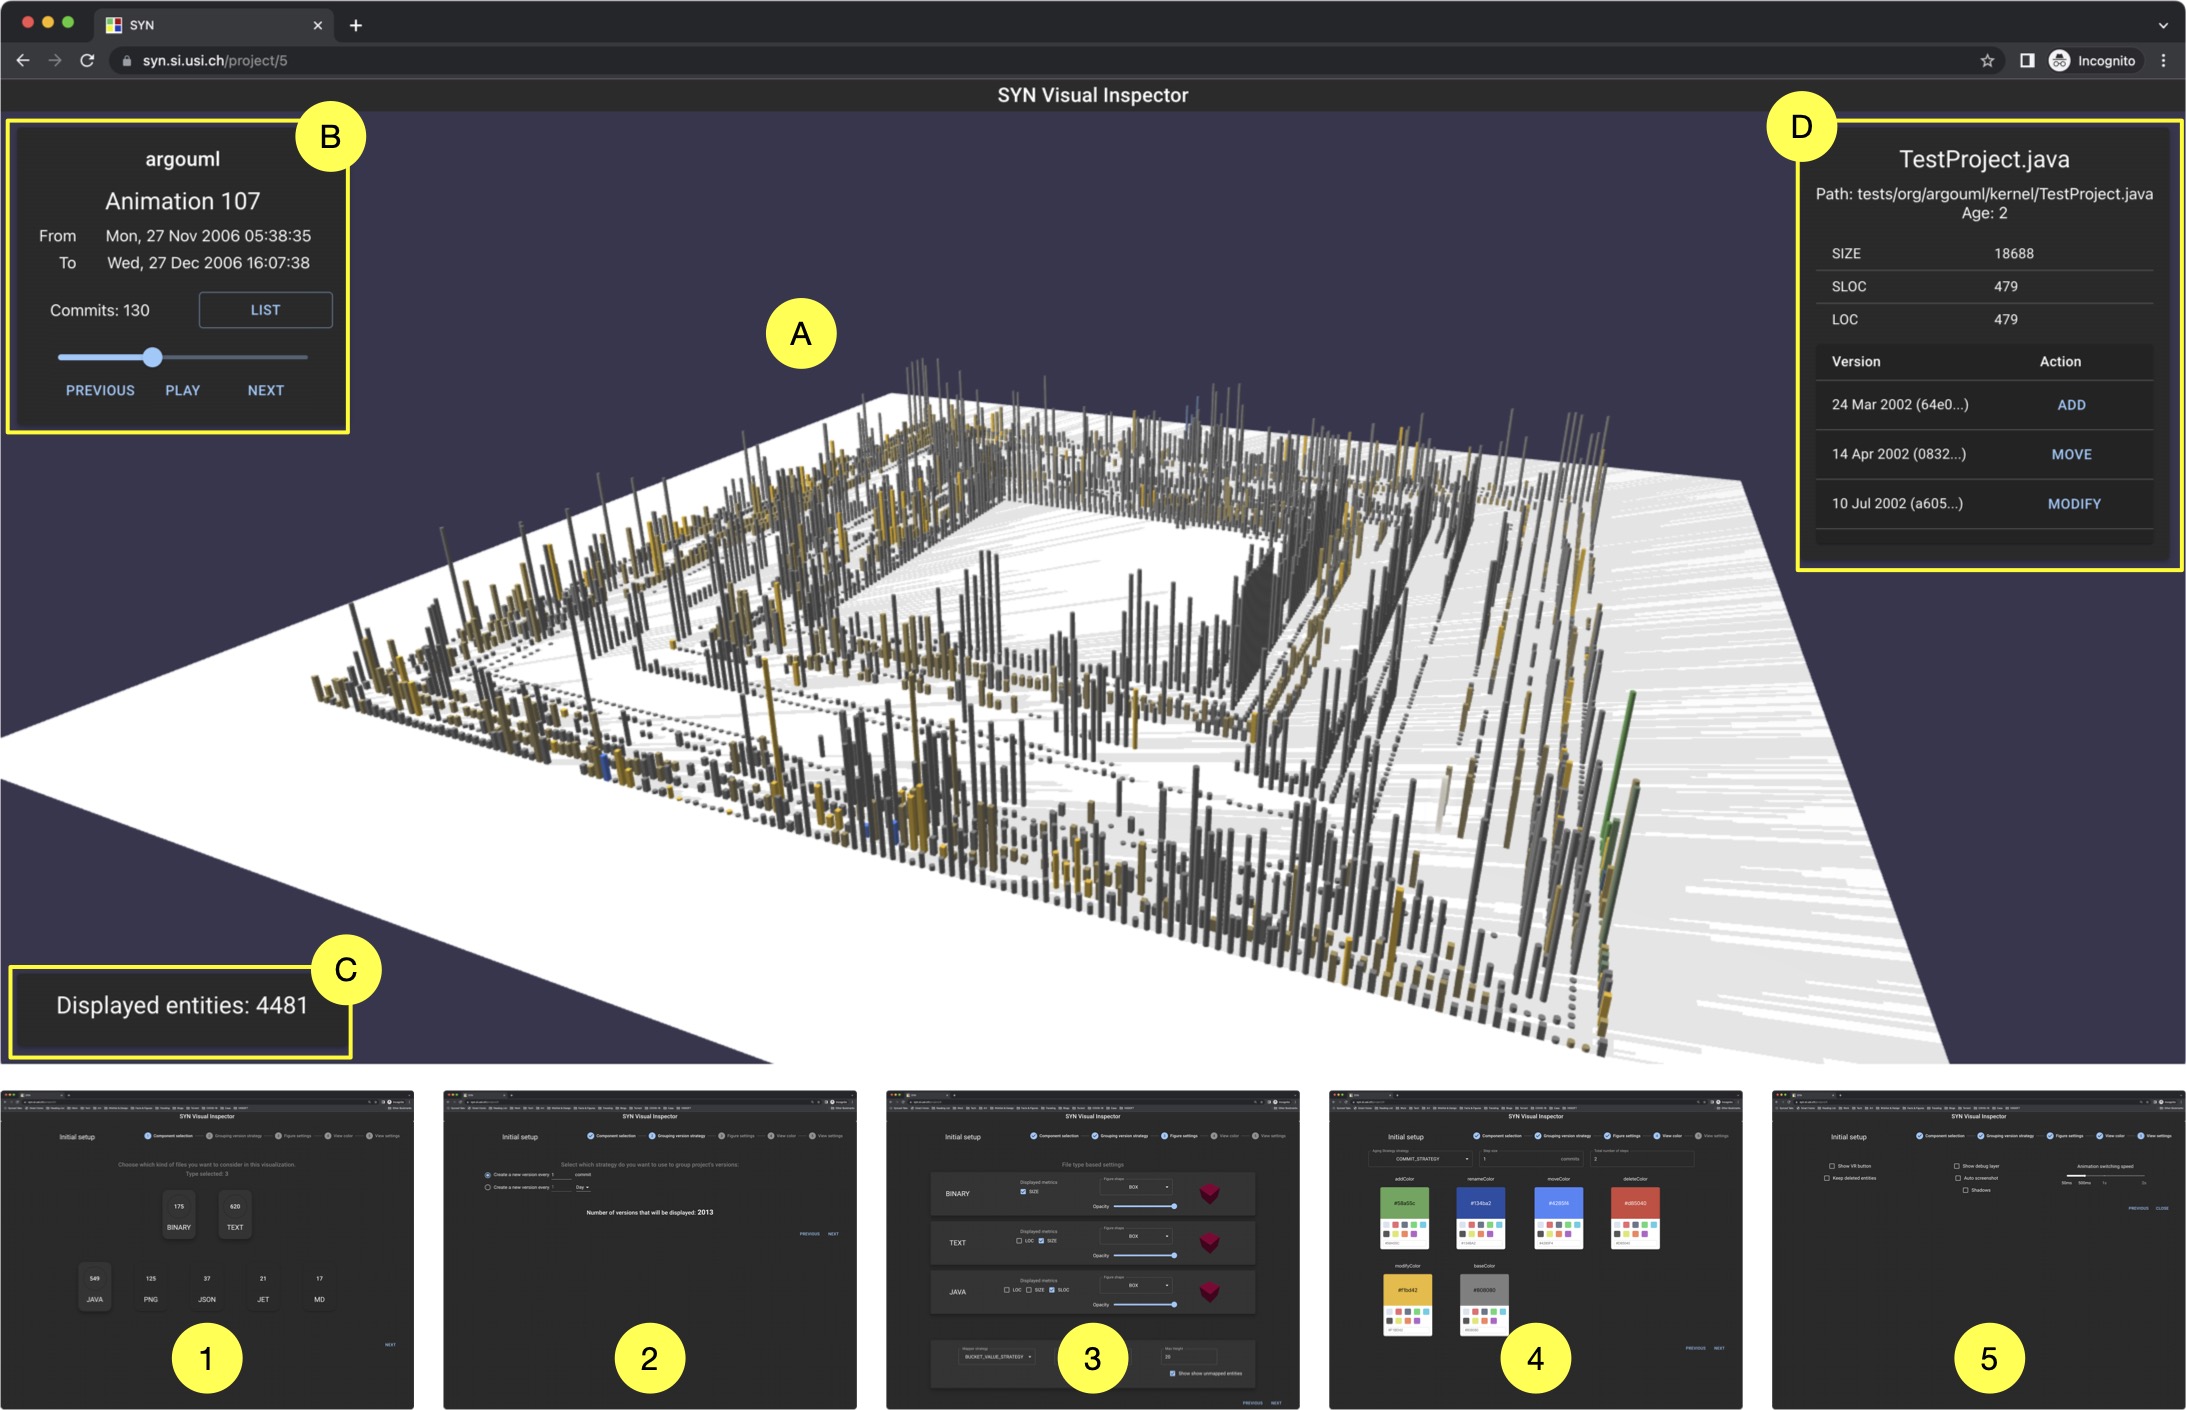The width and height of the screenshot is (2186, 1410).
Task: Click the address bar lock icon
Action: tap(127, 61)
